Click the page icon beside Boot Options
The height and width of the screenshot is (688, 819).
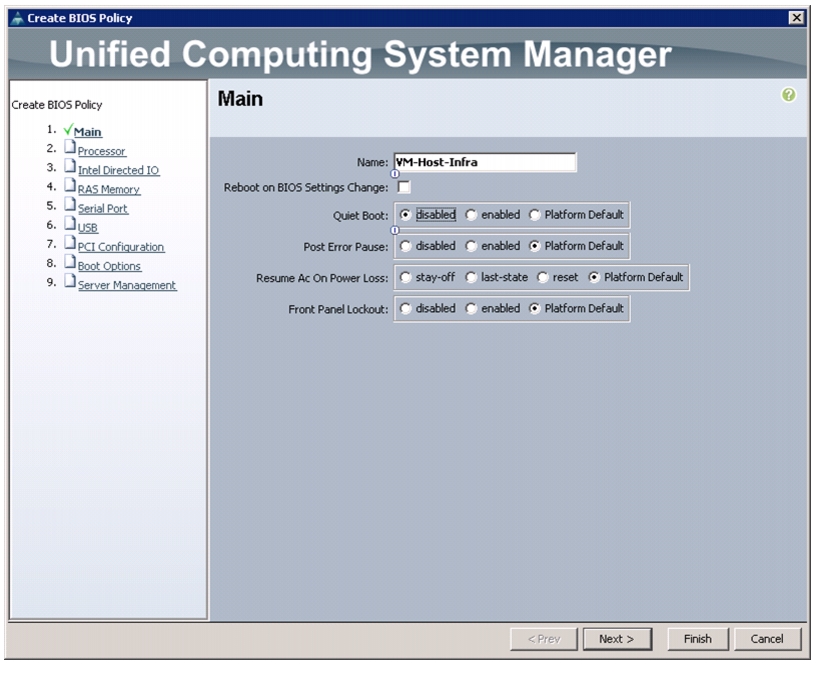(x=70, y=262)
